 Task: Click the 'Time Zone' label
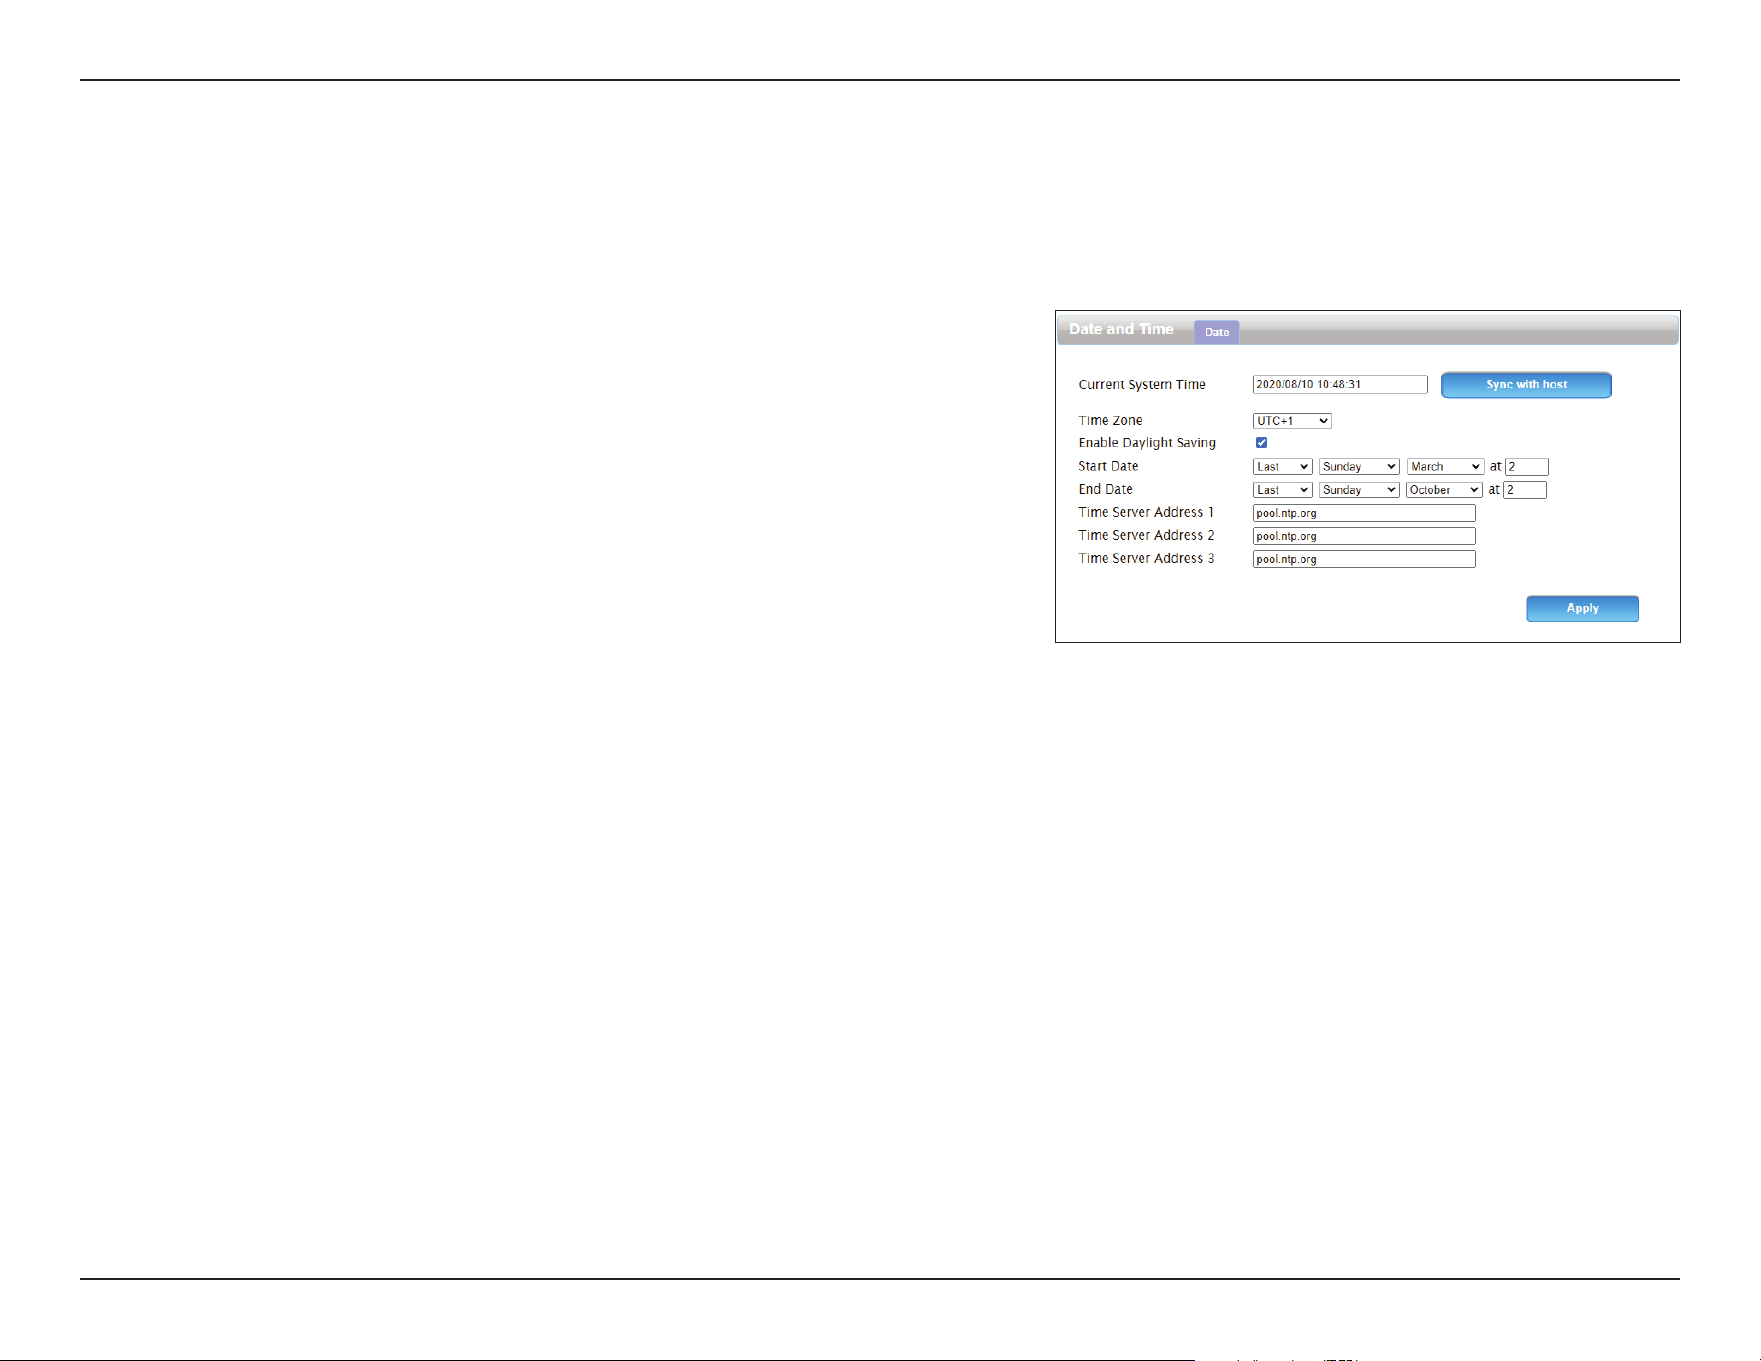click(1110, 421)
